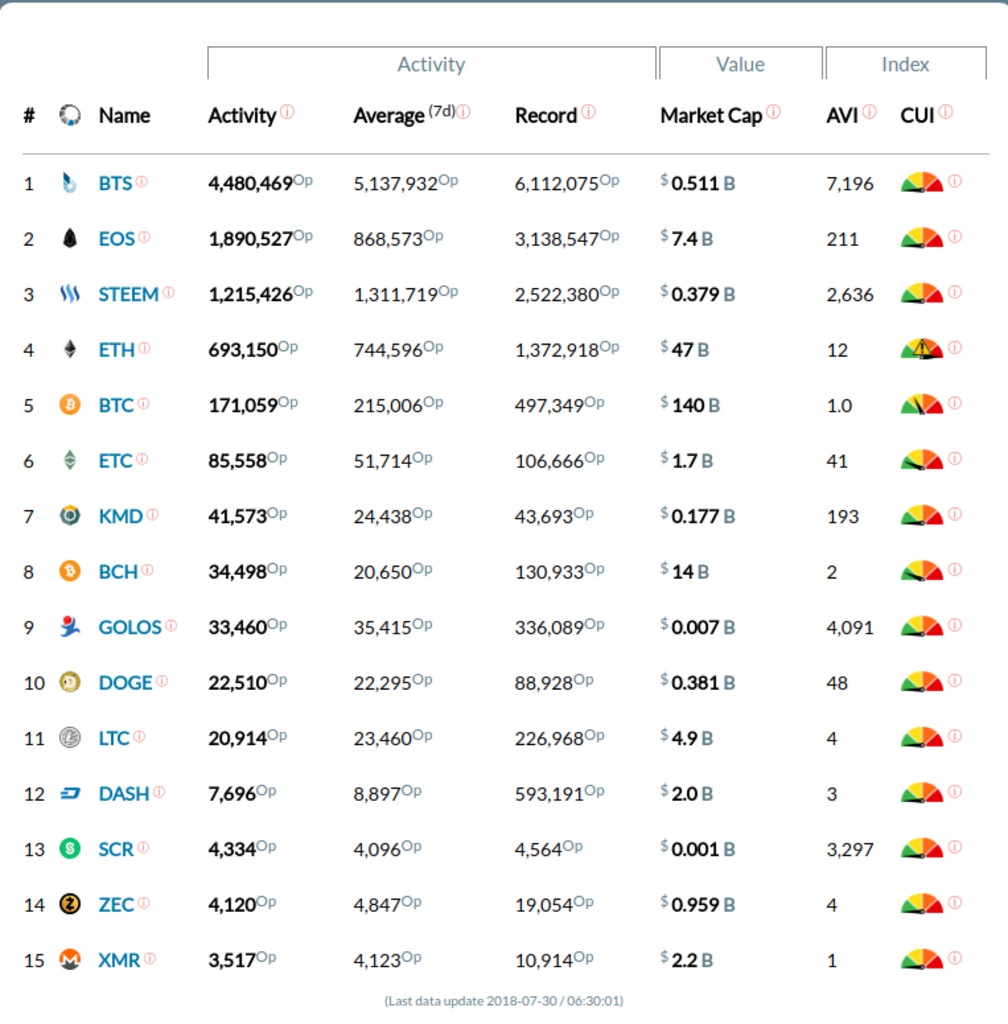
Task: Click the KMD coin logo icon
Action: pos(70,516)
